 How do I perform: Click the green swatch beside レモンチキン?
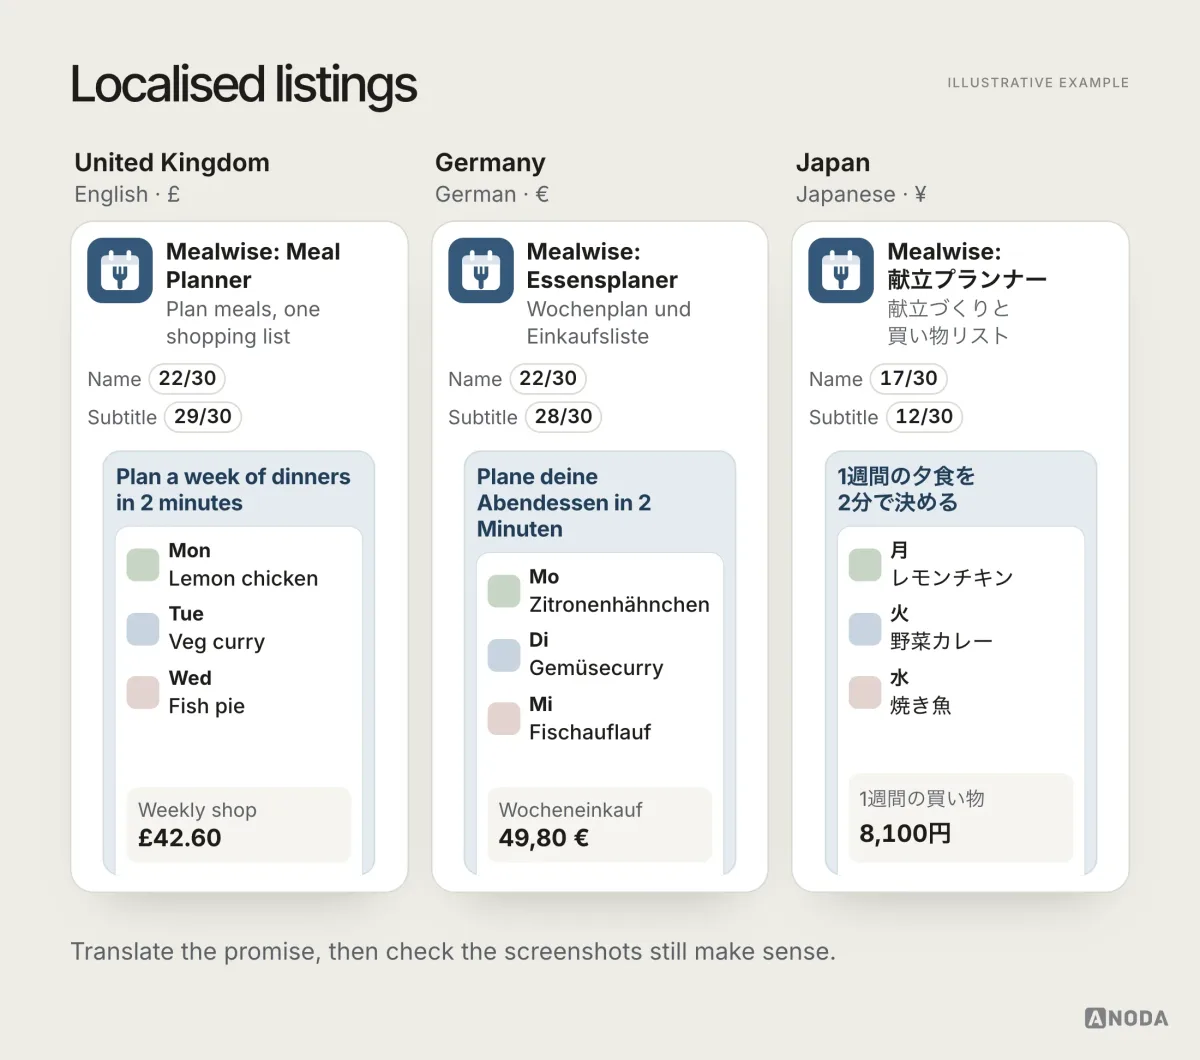[x=865, y=565]
